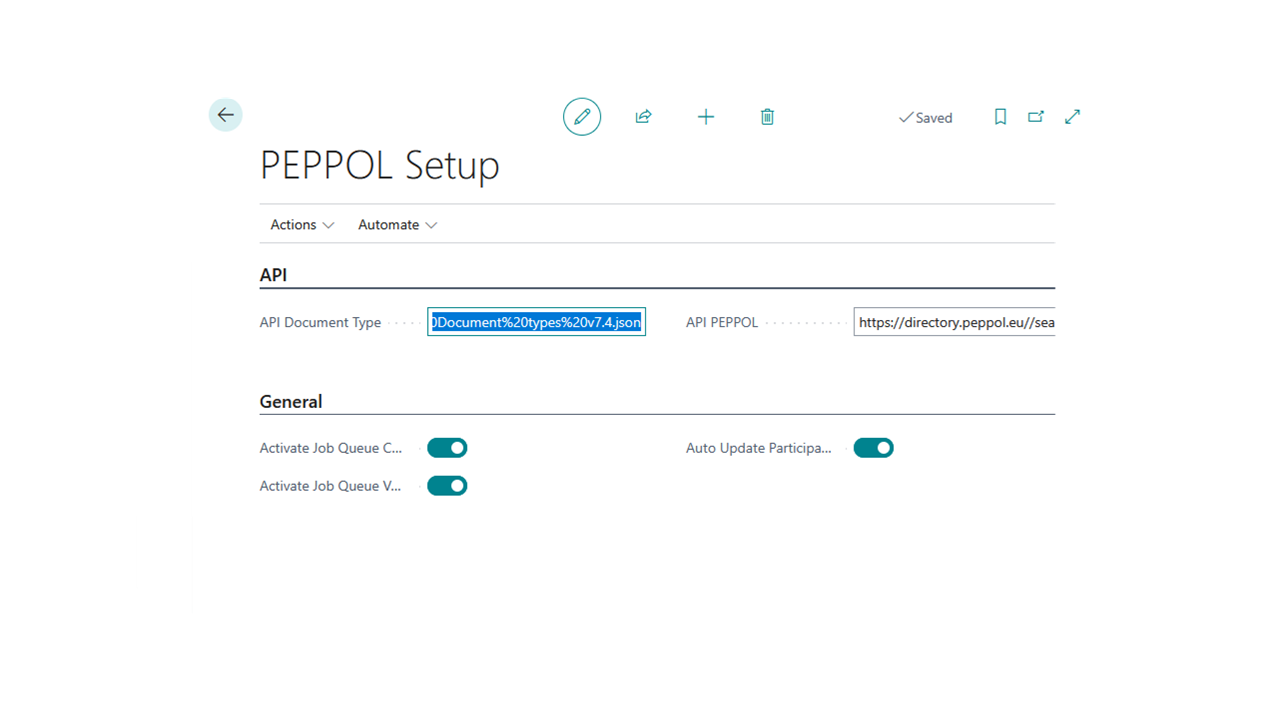The height and width of the screenshot is (720, 1280).
Task: Click the API Document Type field
Action: click(x=536, y=322)
